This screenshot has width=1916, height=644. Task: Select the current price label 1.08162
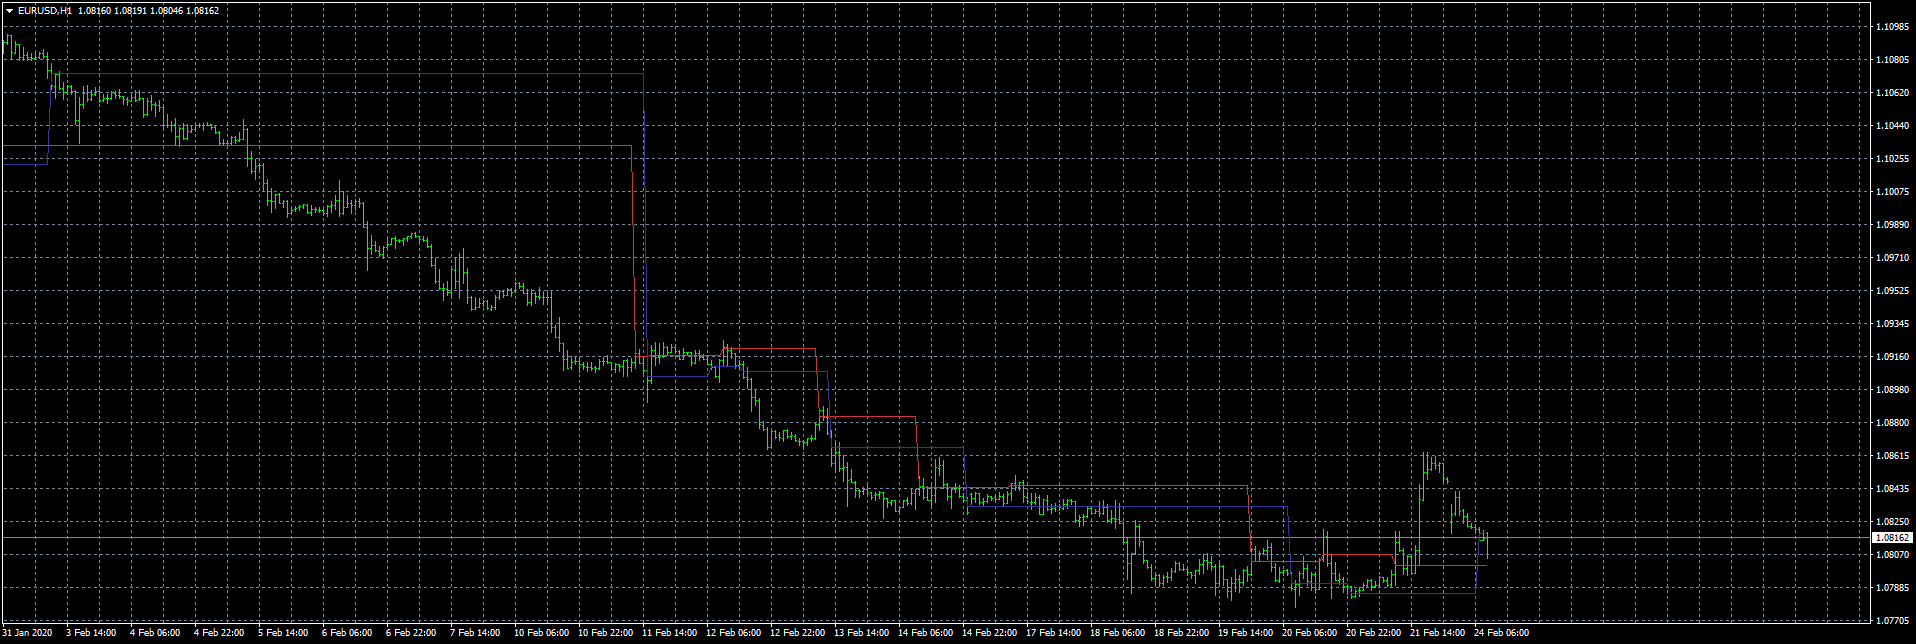click(1891, 538)
